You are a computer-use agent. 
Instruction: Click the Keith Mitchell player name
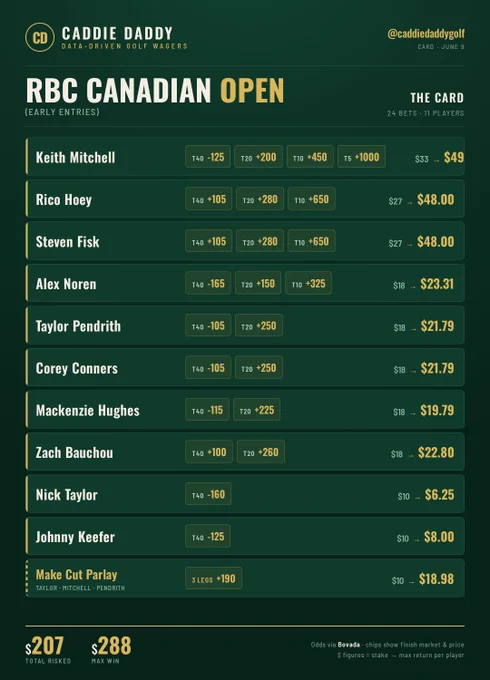tap(75, 157)
